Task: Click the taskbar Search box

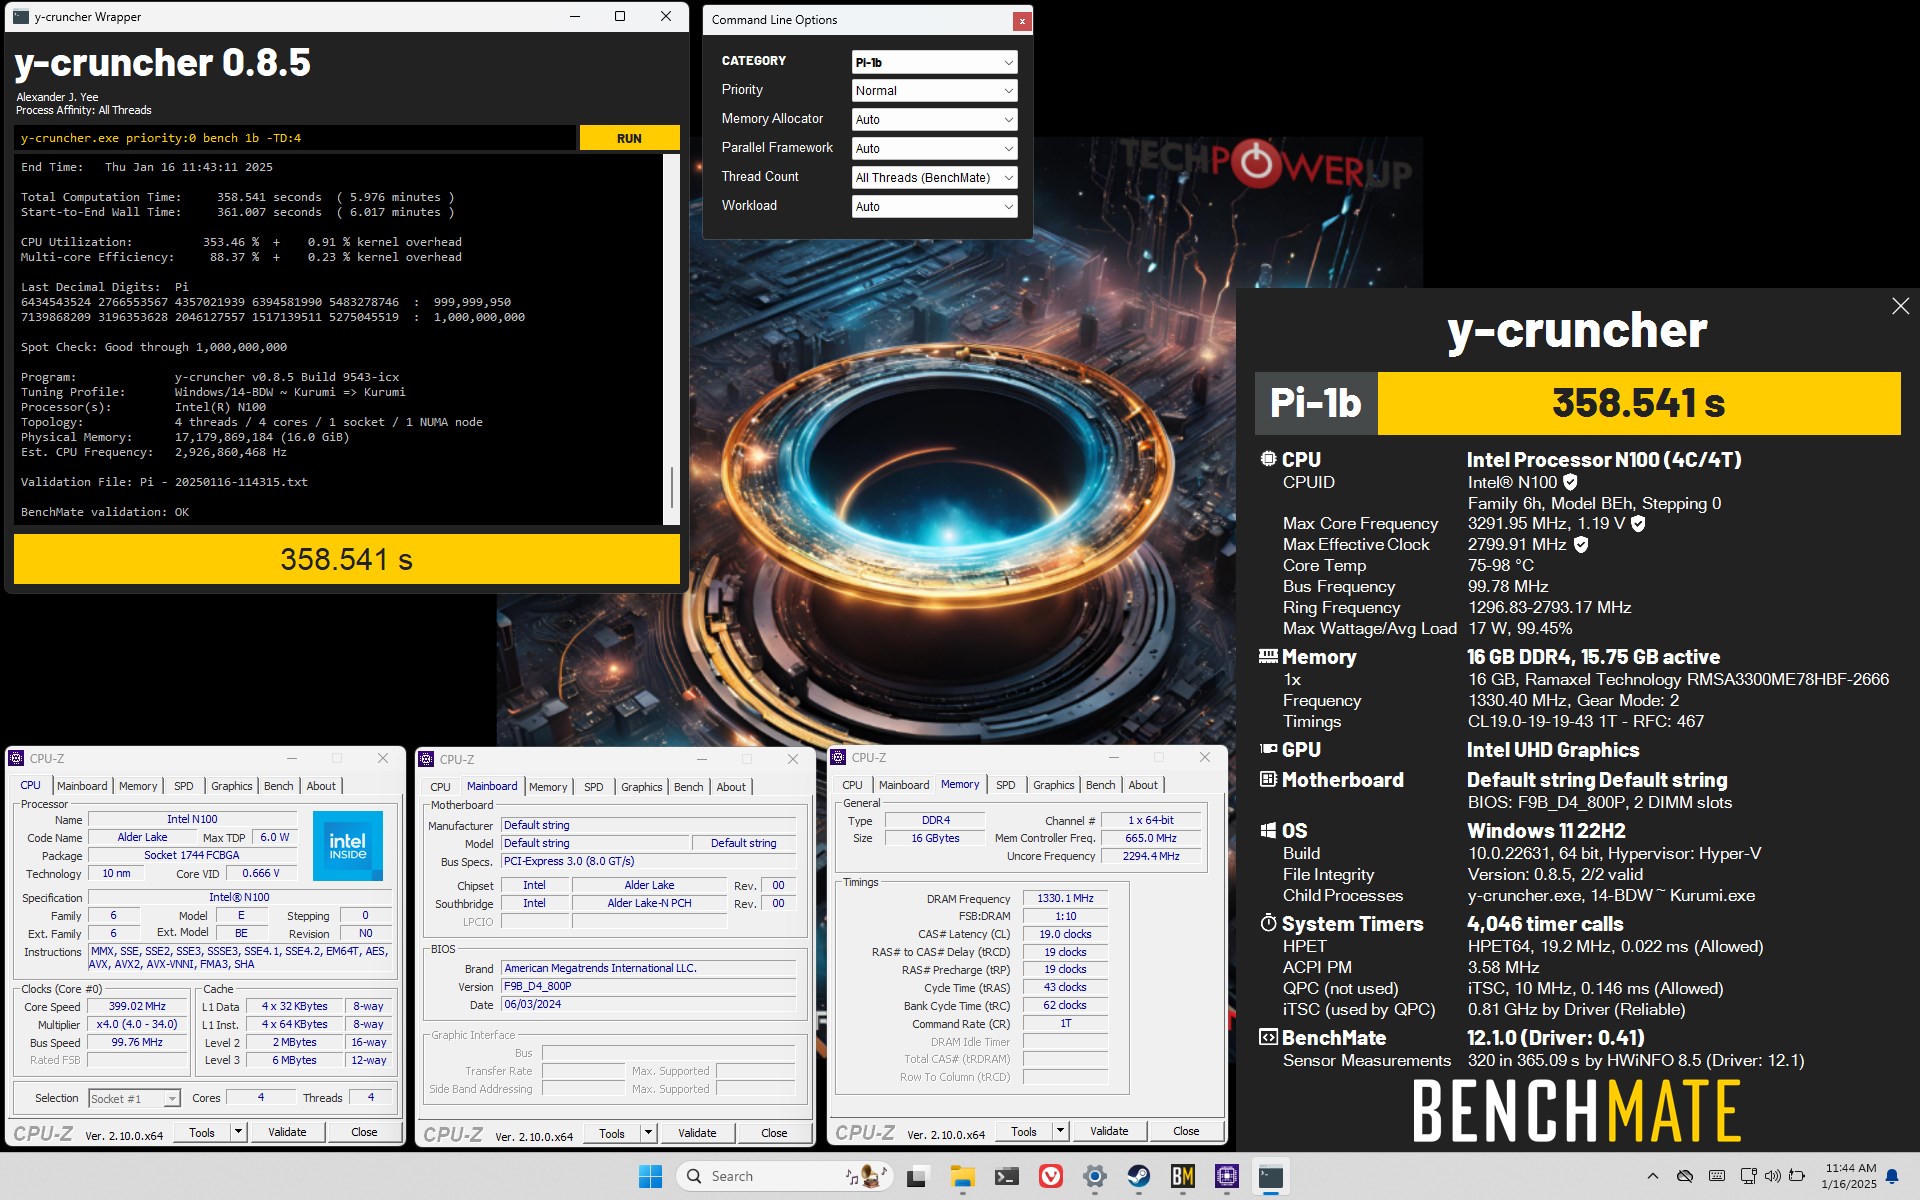Action: pyautogui.click(x=784, y=1177)
